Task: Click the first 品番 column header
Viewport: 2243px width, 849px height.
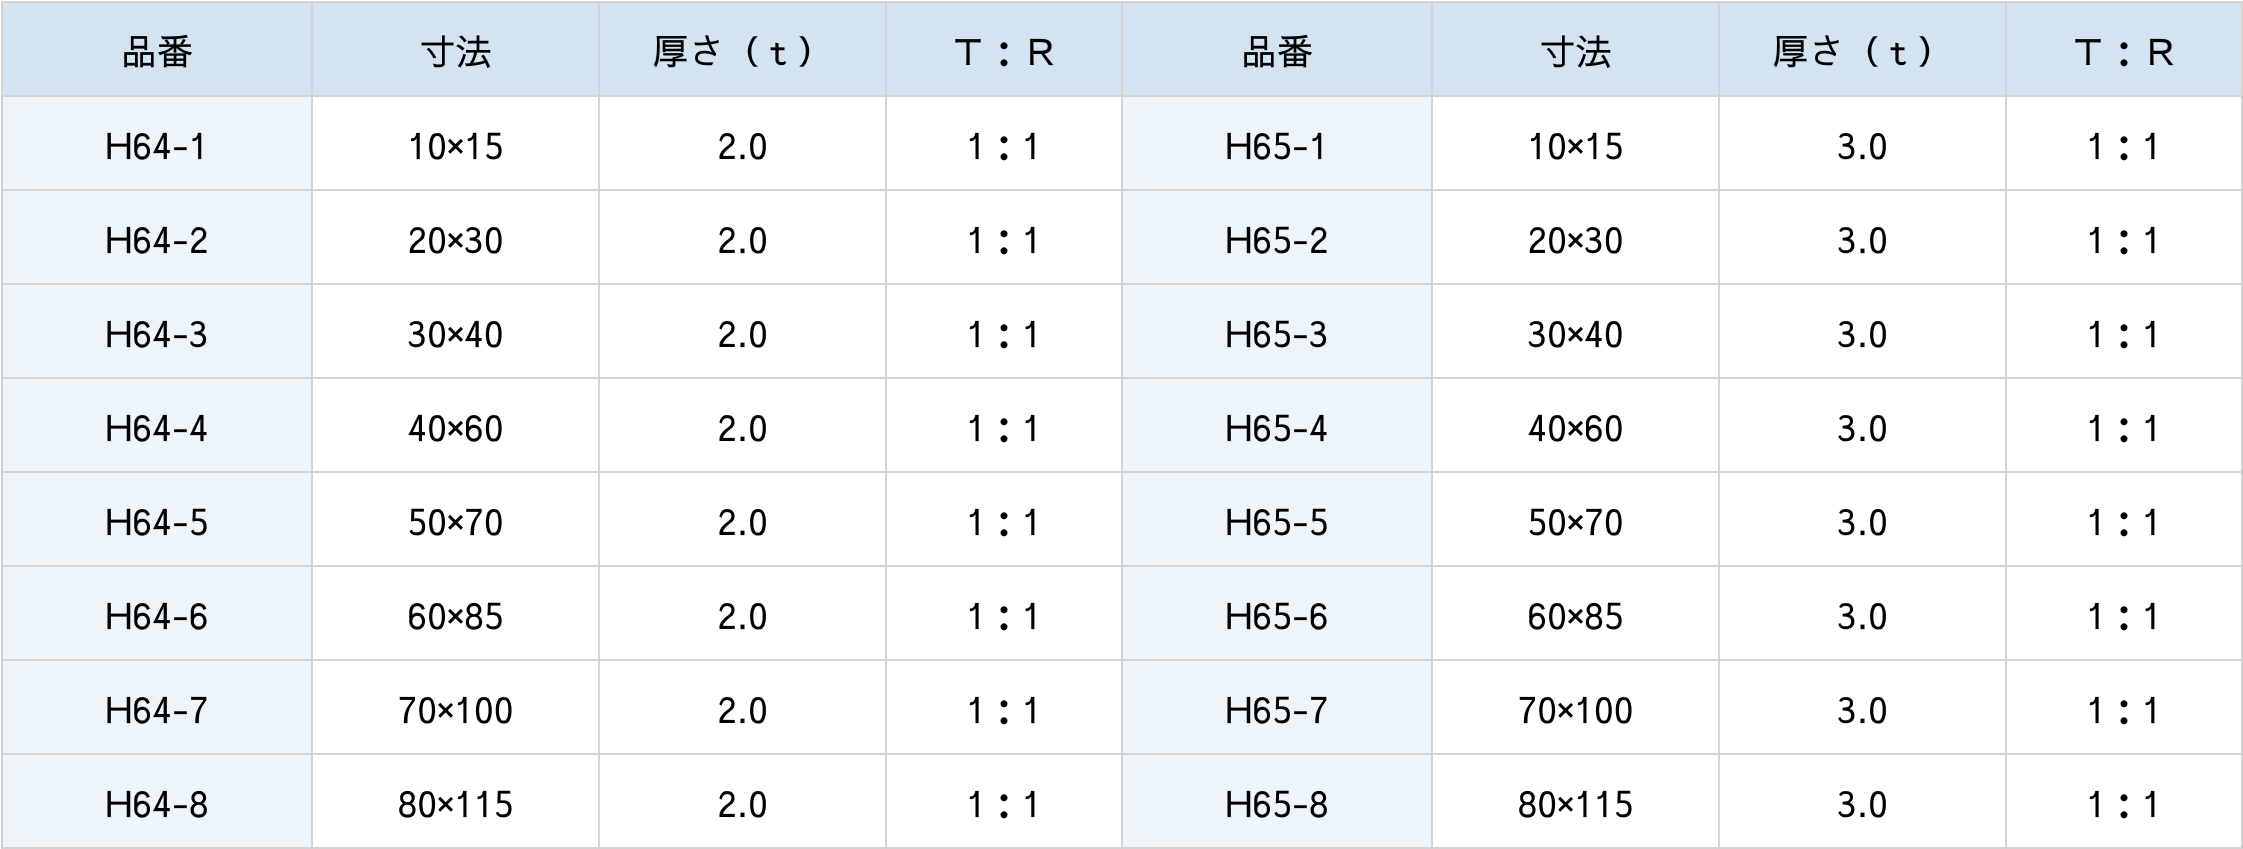Action: click(x=156, y=52)
